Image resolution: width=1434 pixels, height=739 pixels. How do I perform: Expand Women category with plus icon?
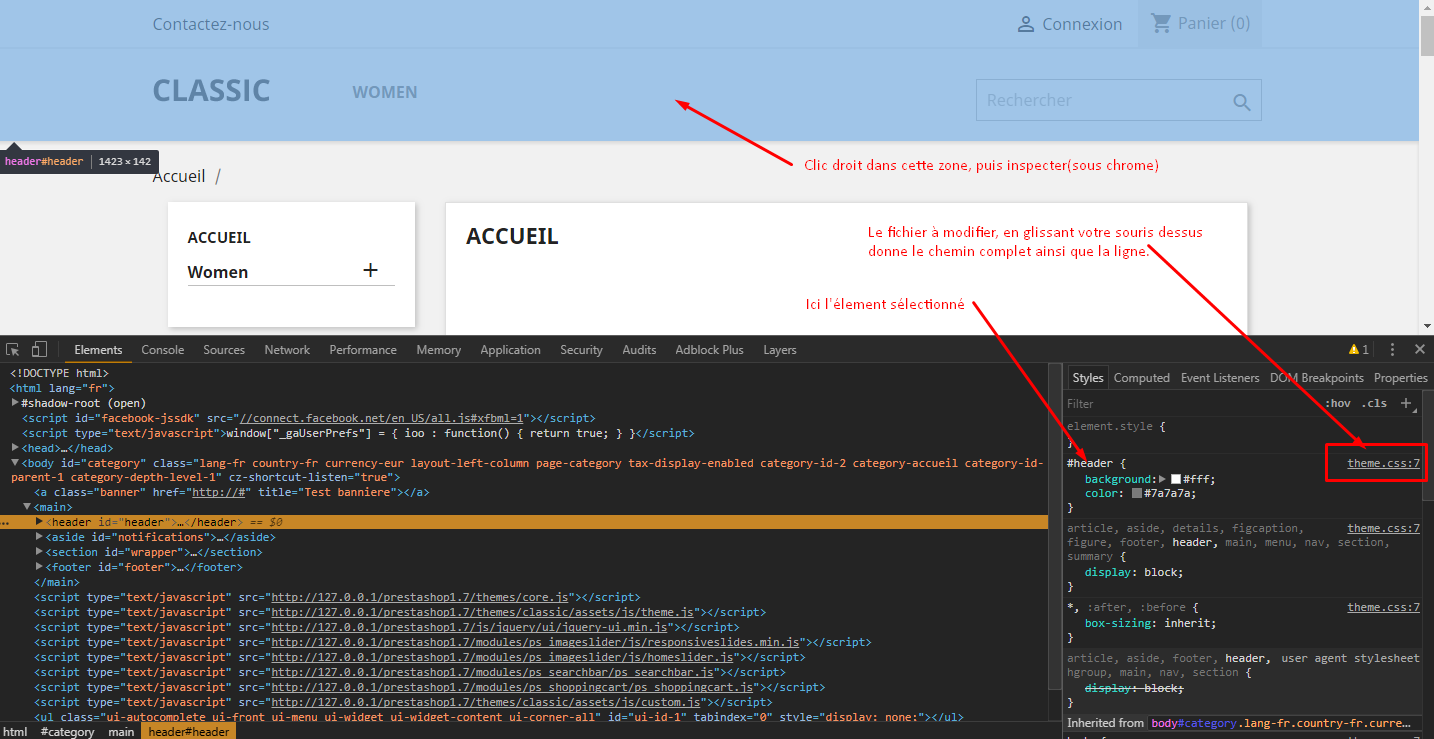coord(370,270)
